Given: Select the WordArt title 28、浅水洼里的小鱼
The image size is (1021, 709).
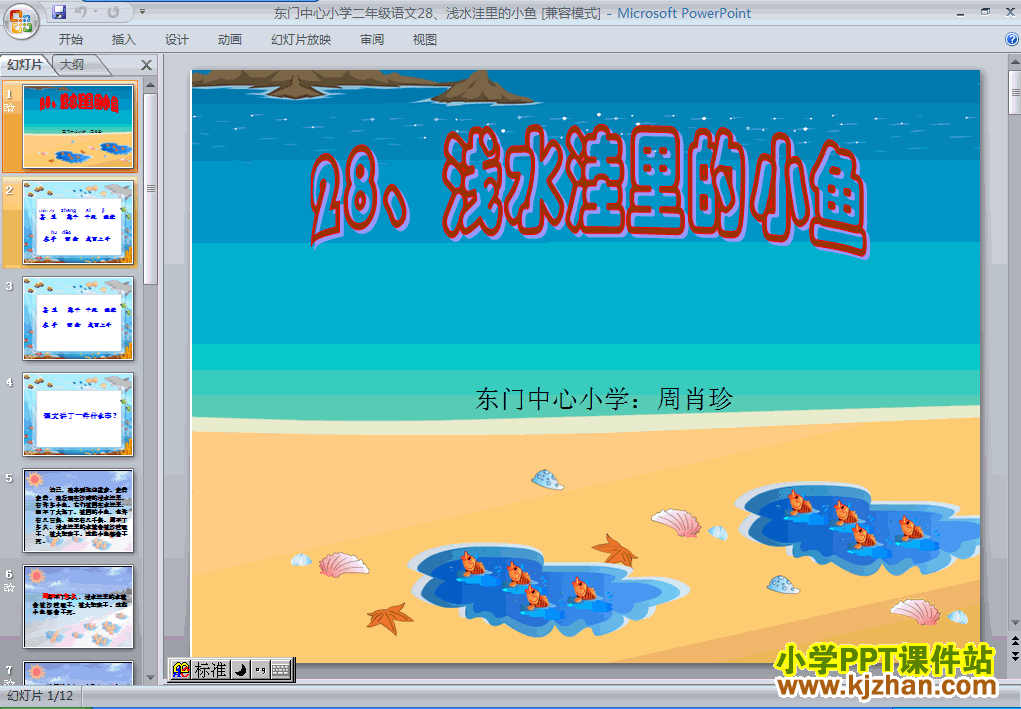Looking at the screenshot, I should pos(589,189).
